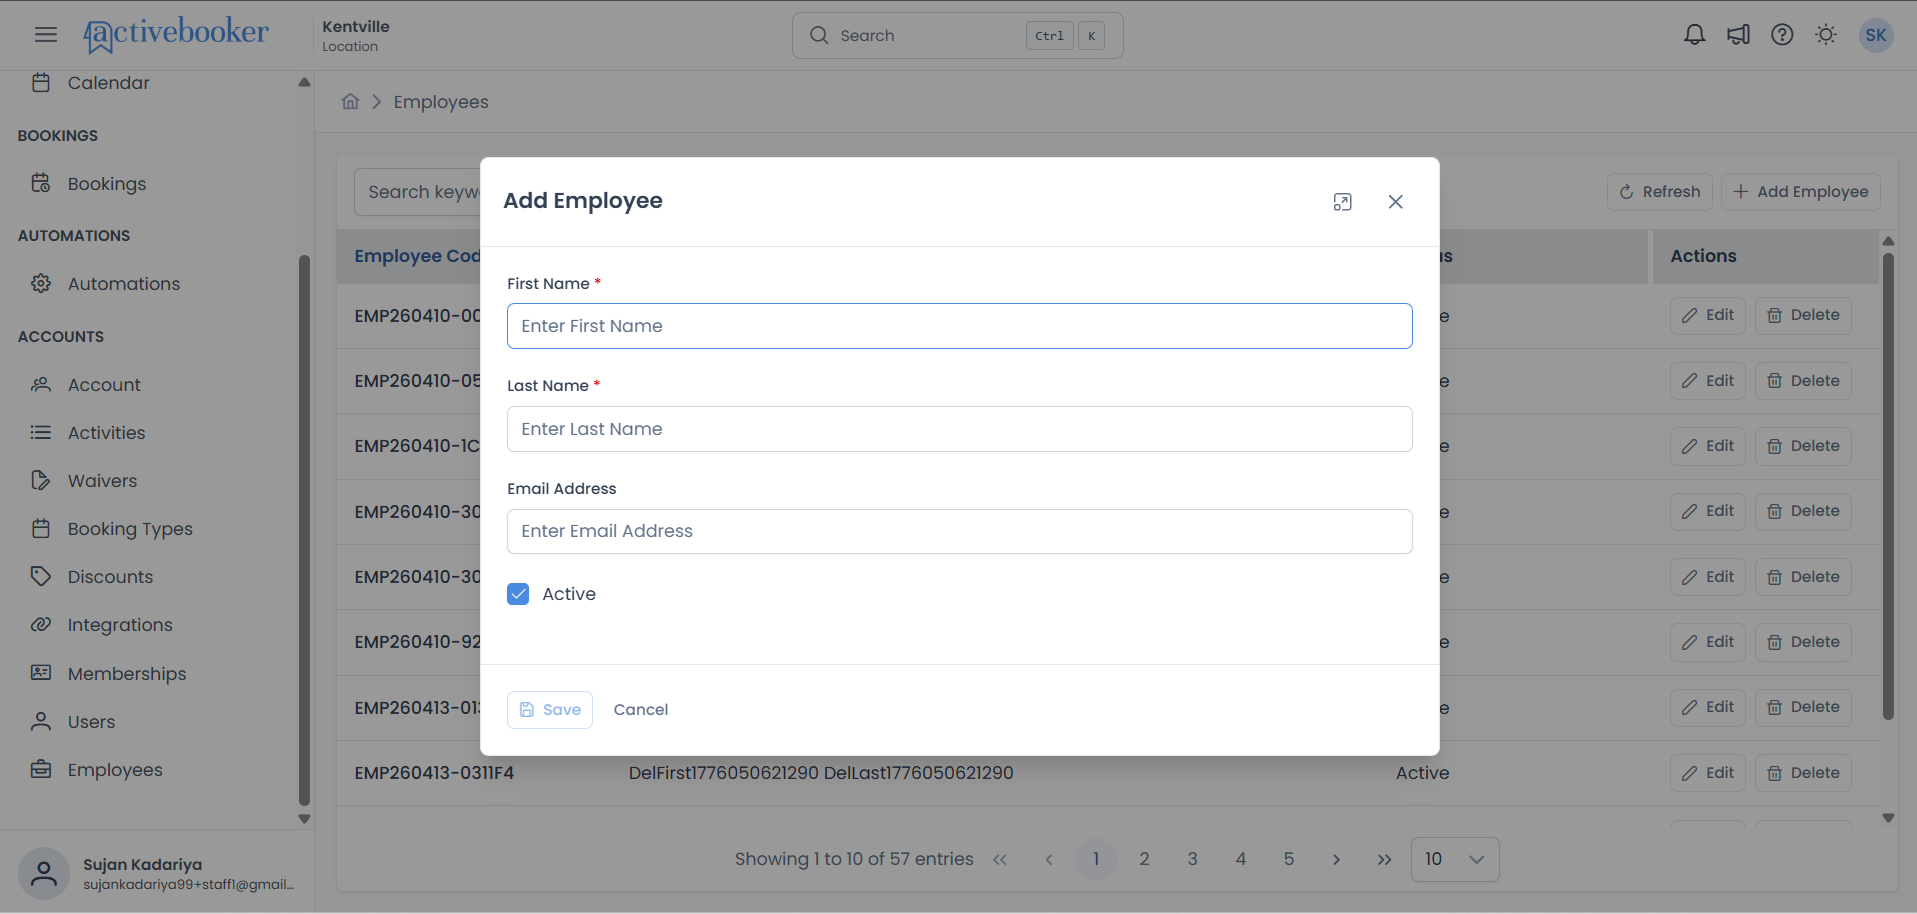Go to the next page arrow
This screenshot has height=914, width=1917.
tap(1336, 860)
